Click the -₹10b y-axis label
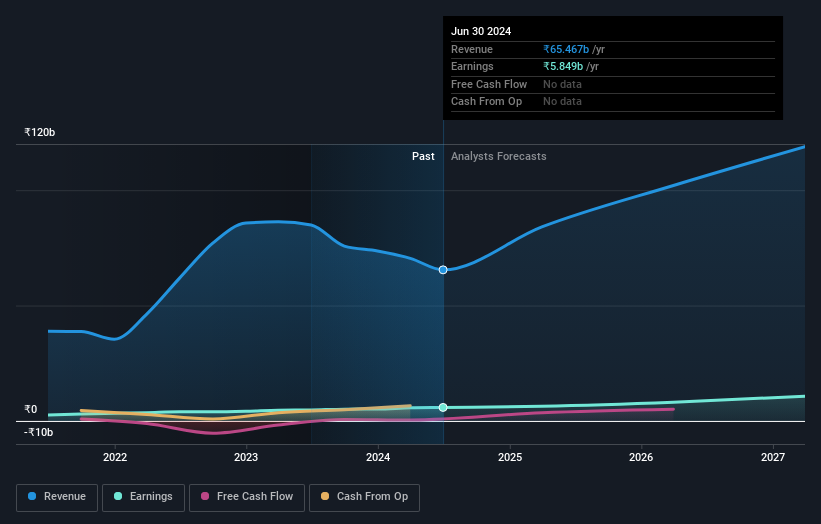 click(38, 432)
